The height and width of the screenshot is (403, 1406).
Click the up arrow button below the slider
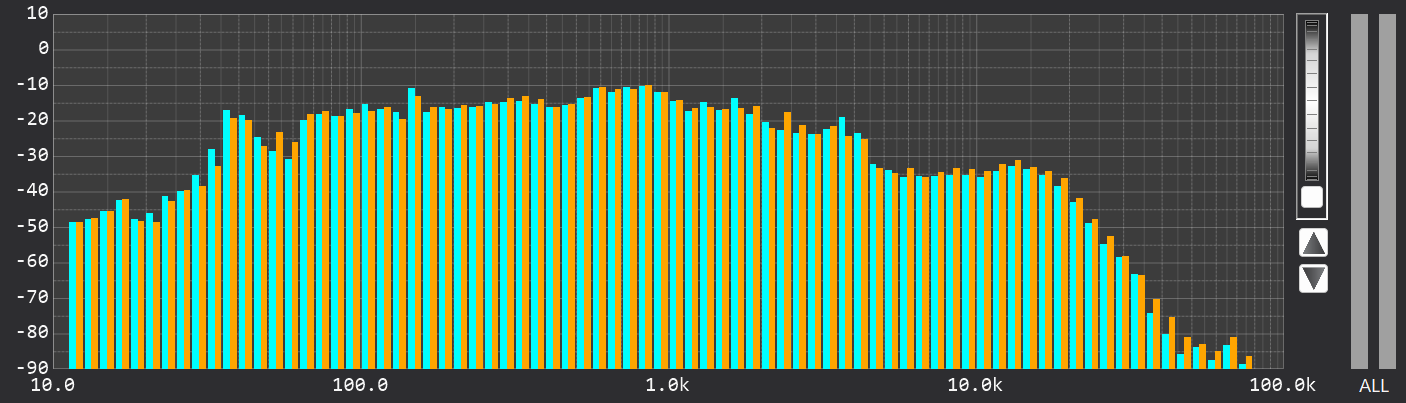pos(1313,242)
